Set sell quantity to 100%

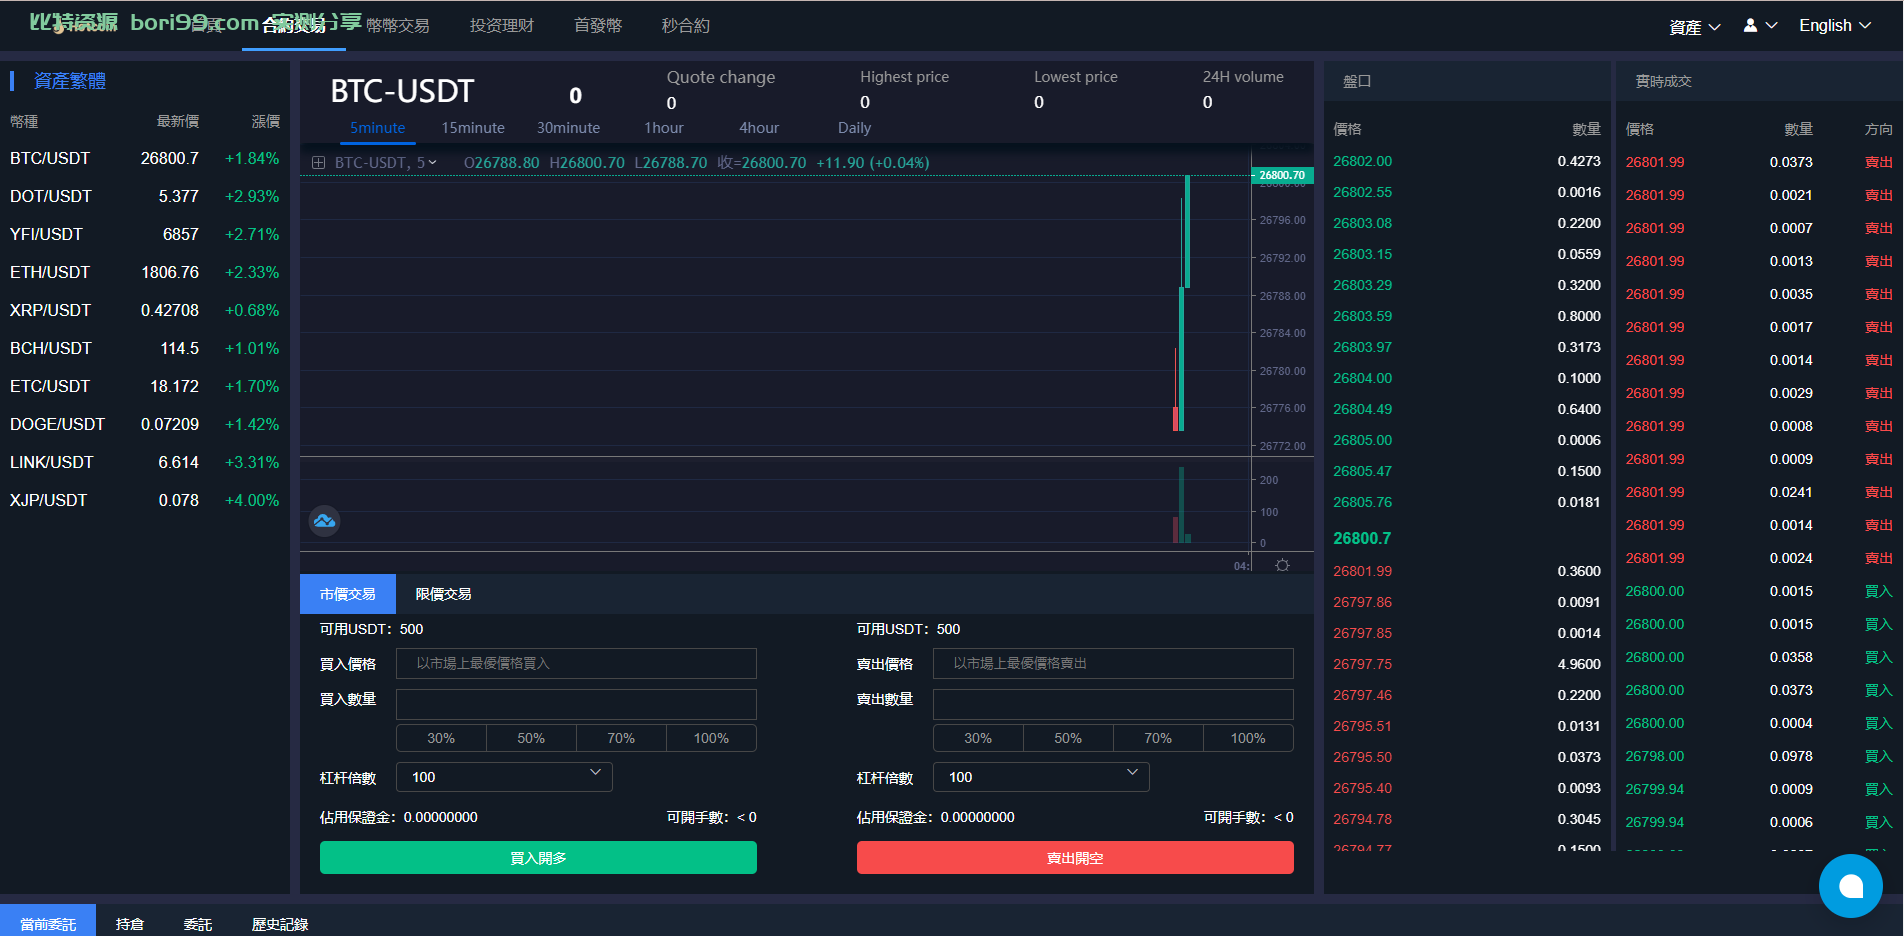coord(1248,738)
